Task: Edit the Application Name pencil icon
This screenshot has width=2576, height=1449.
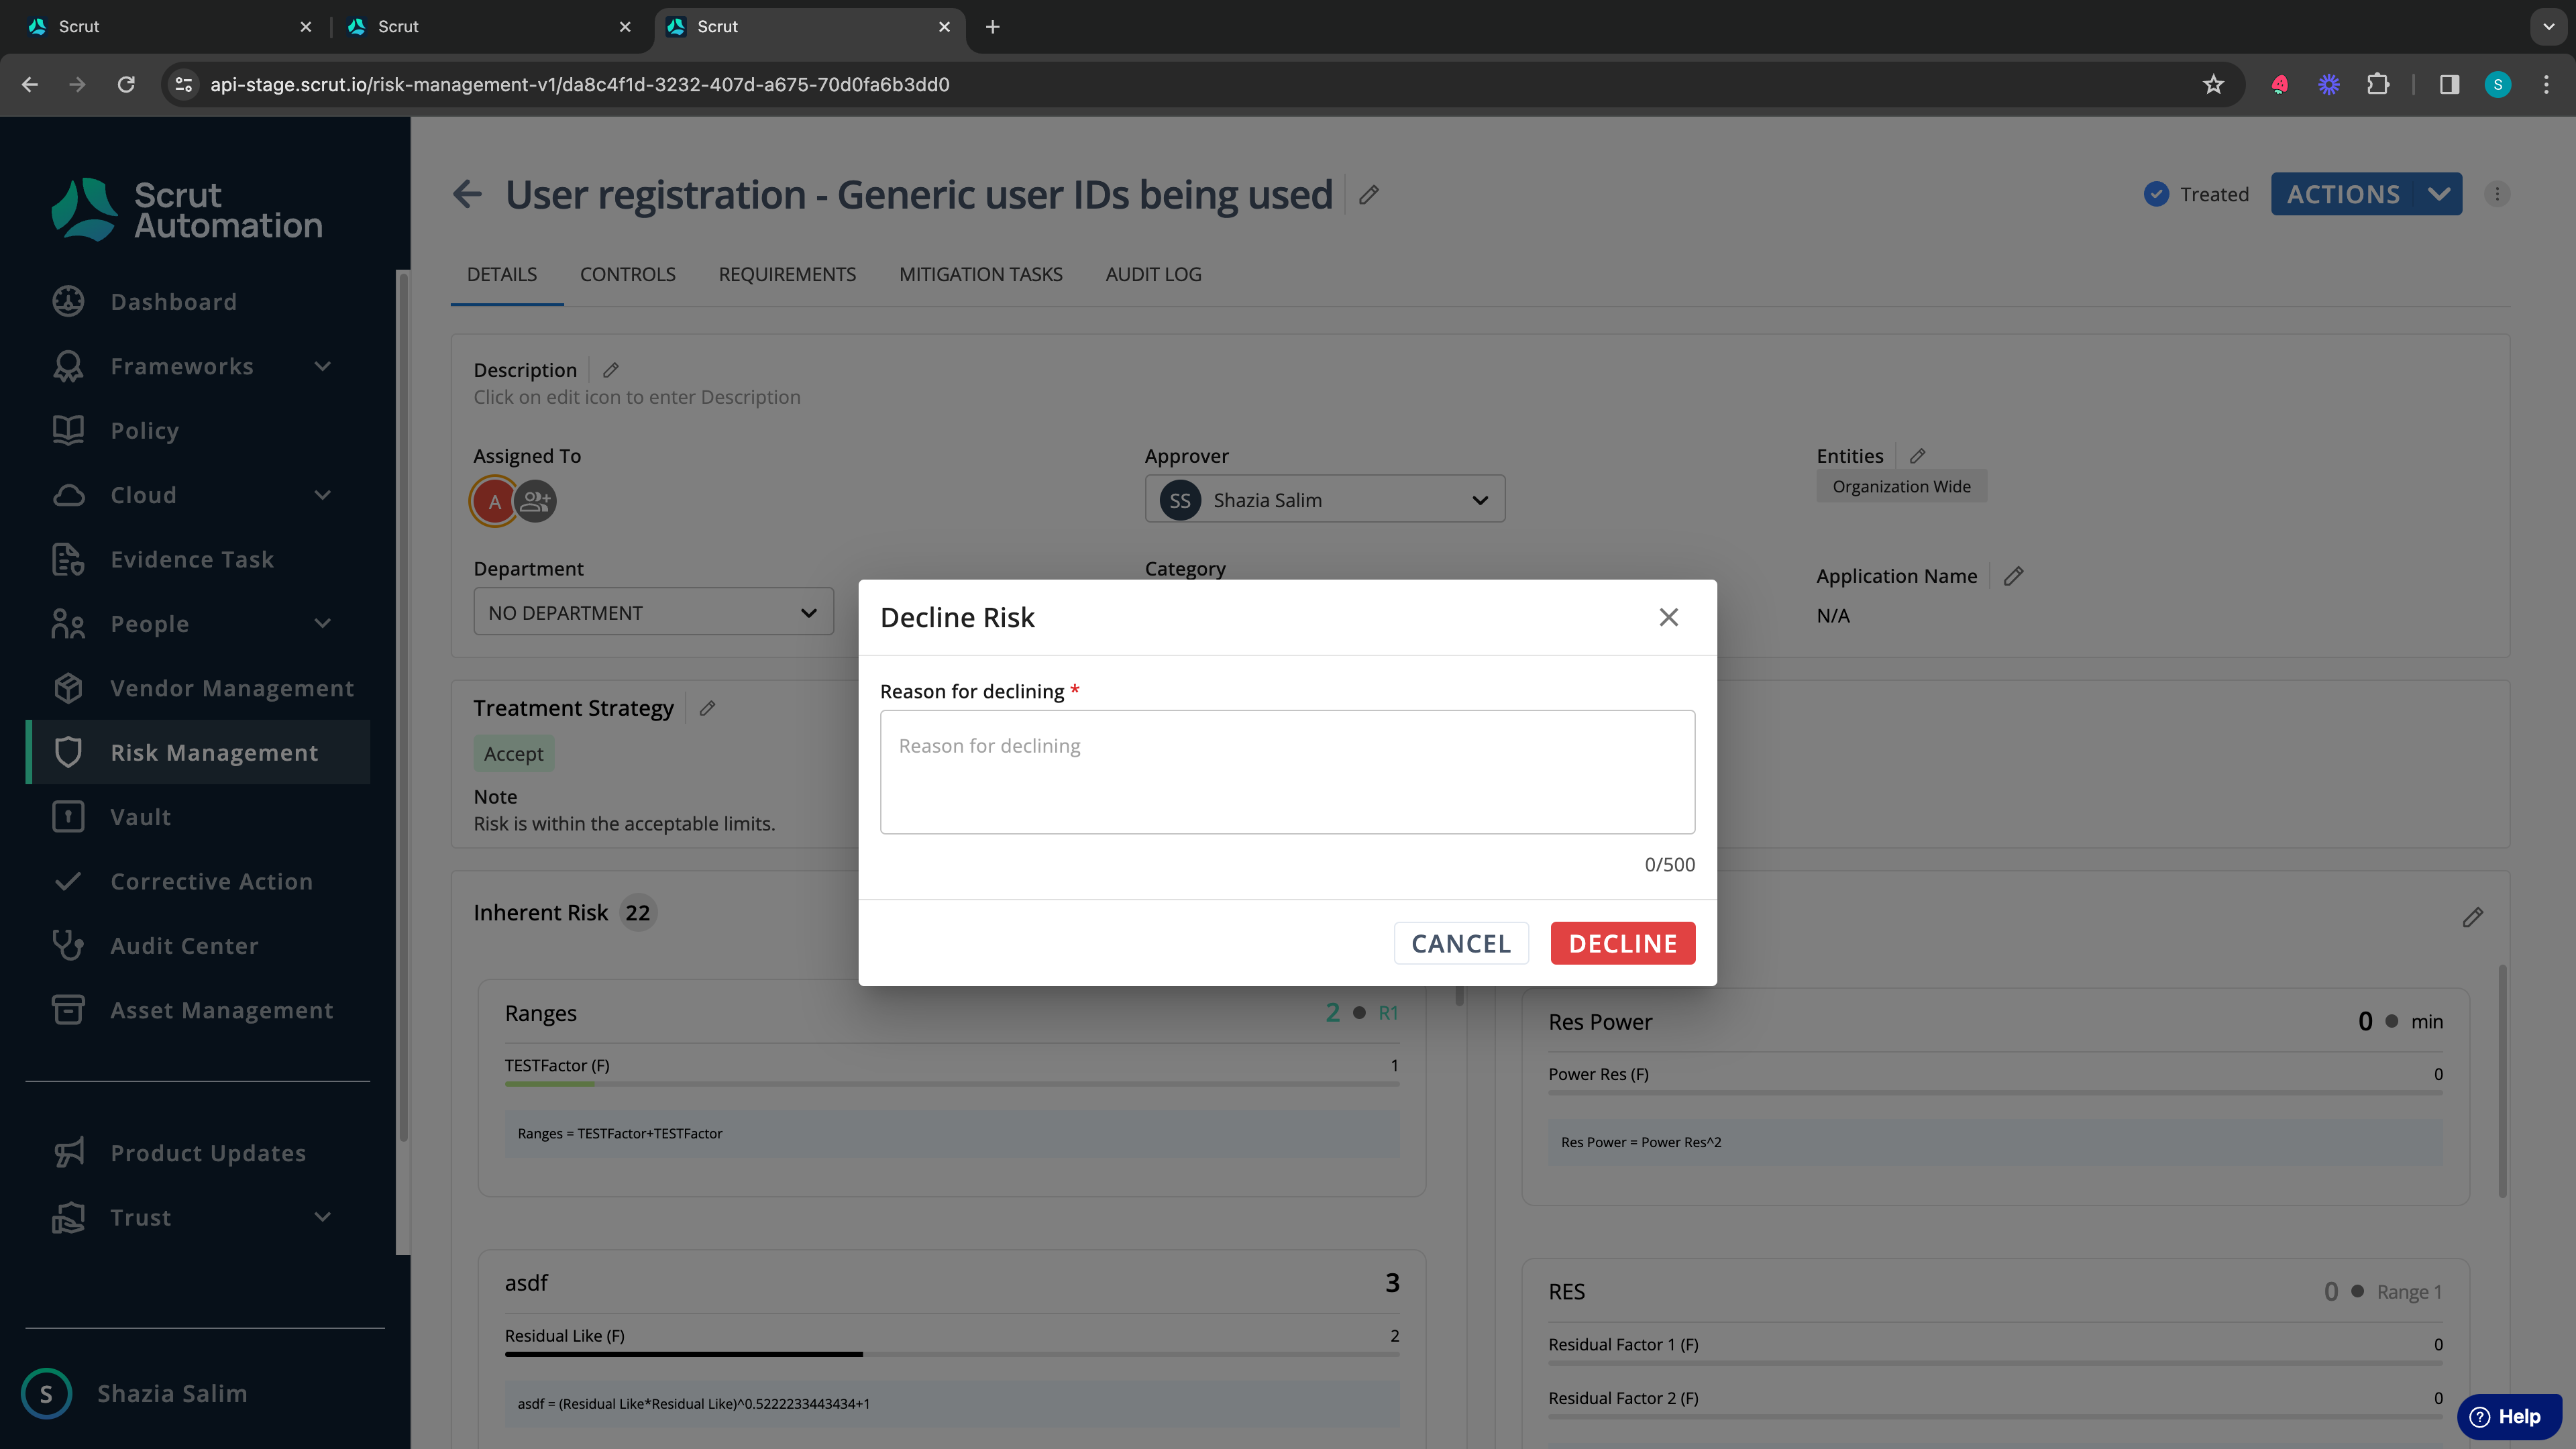Action: [2014, 576]
